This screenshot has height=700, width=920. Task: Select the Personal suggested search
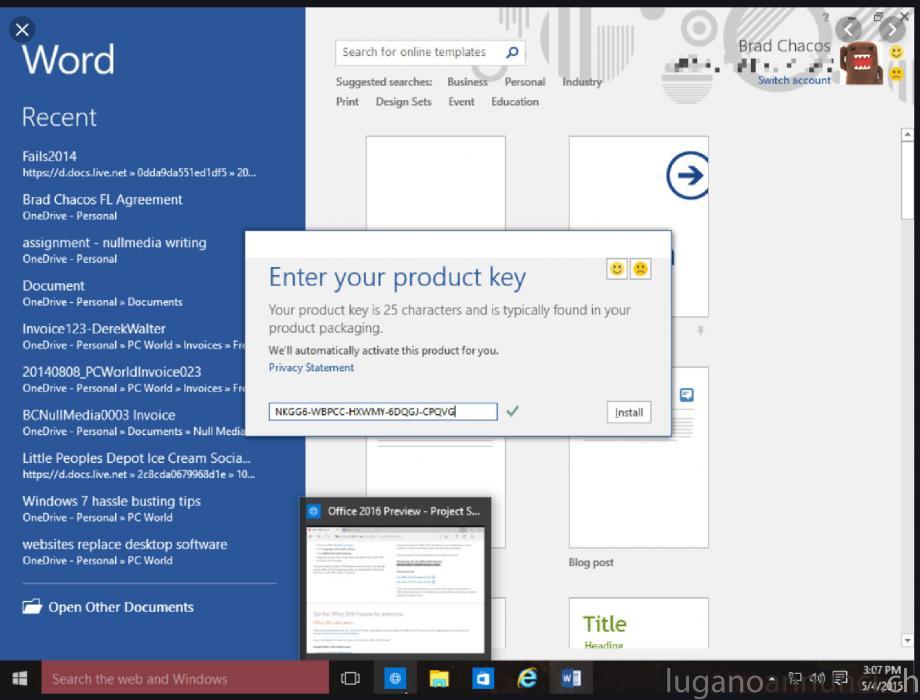(x=525, y=82)
